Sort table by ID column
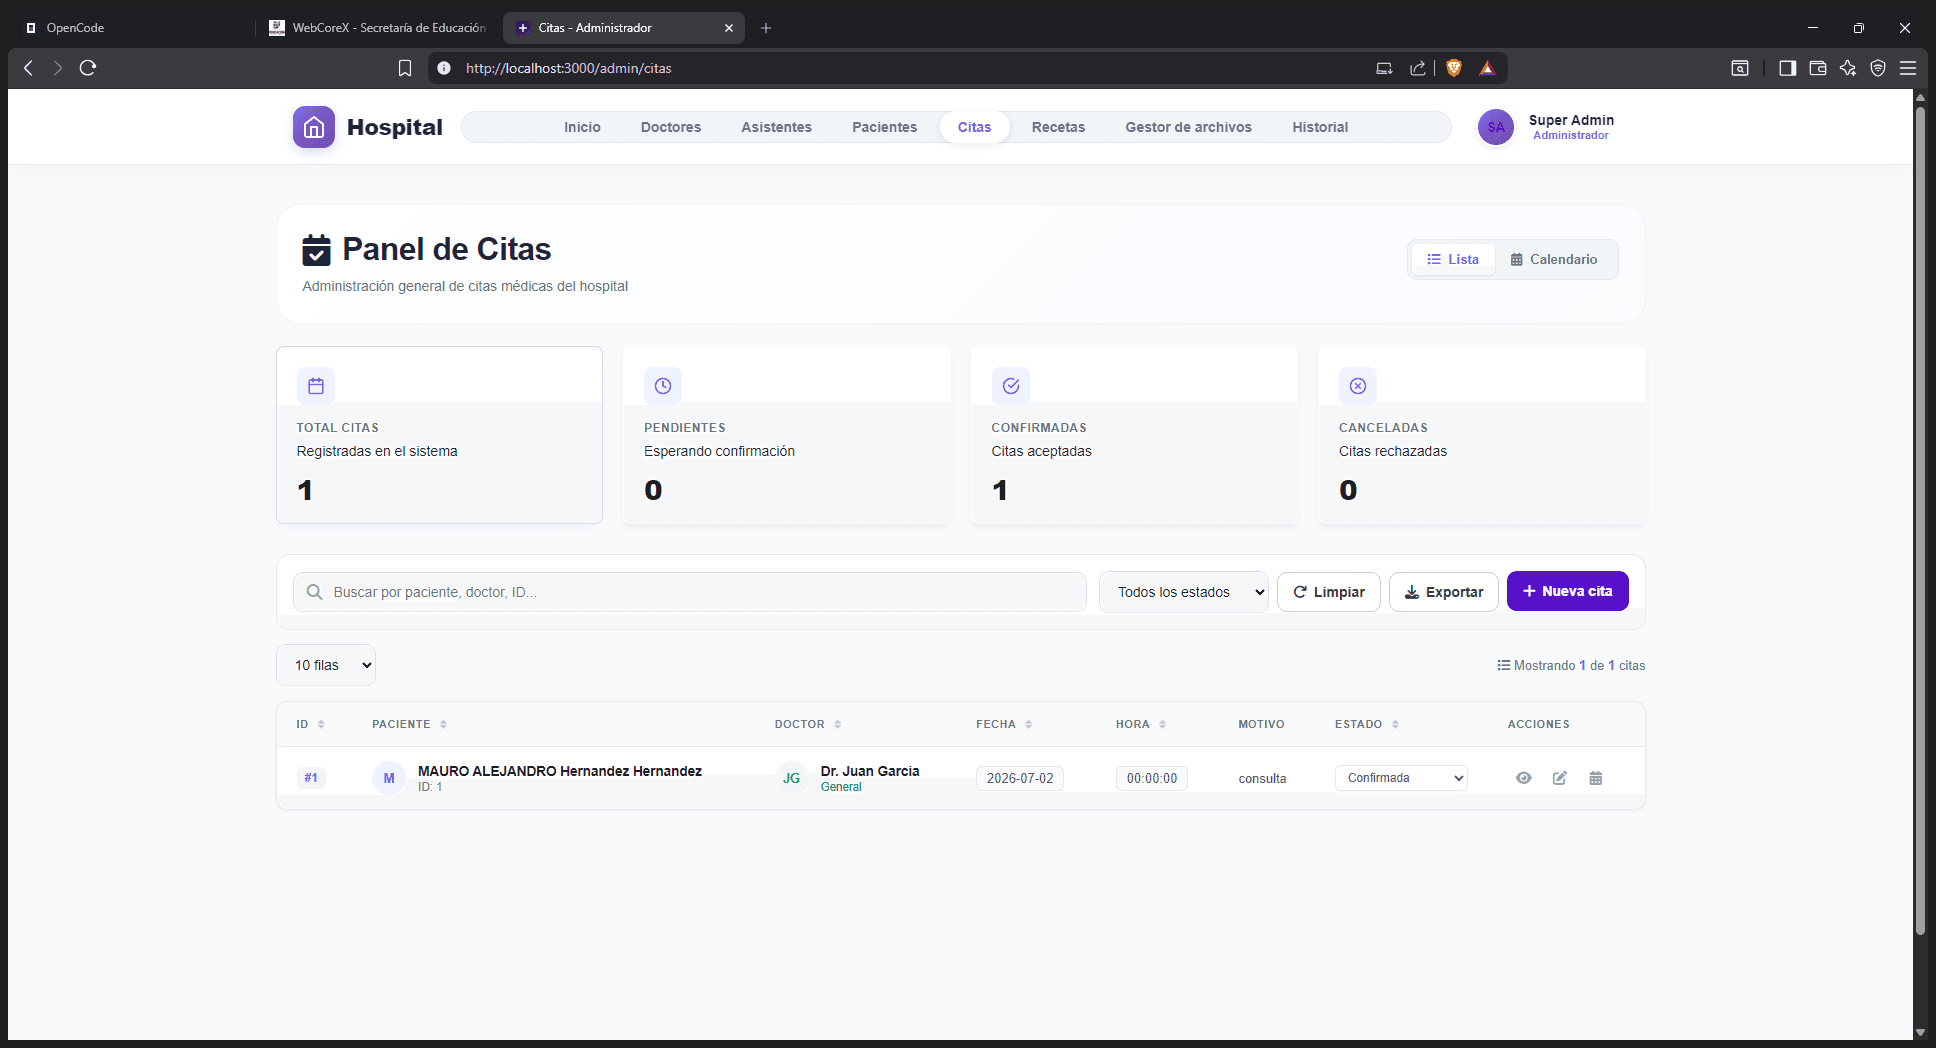The height and width of the screenshot is (1048, 1936). point(310,724)
